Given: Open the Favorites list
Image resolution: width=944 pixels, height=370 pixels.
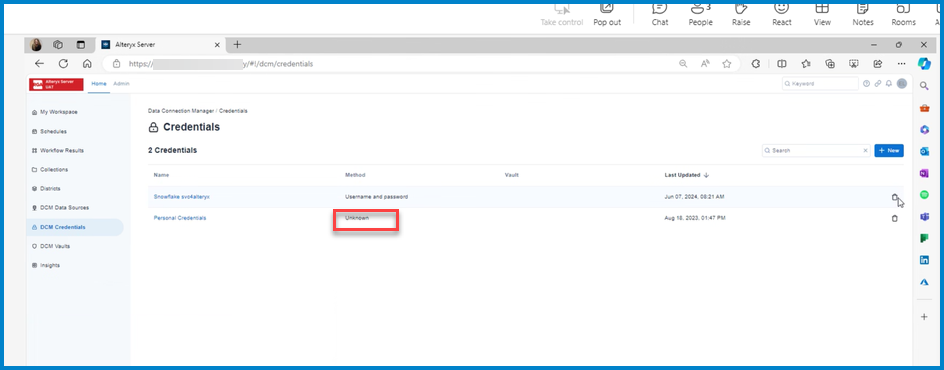Looking at the screenshot, I should click(806, 64).
